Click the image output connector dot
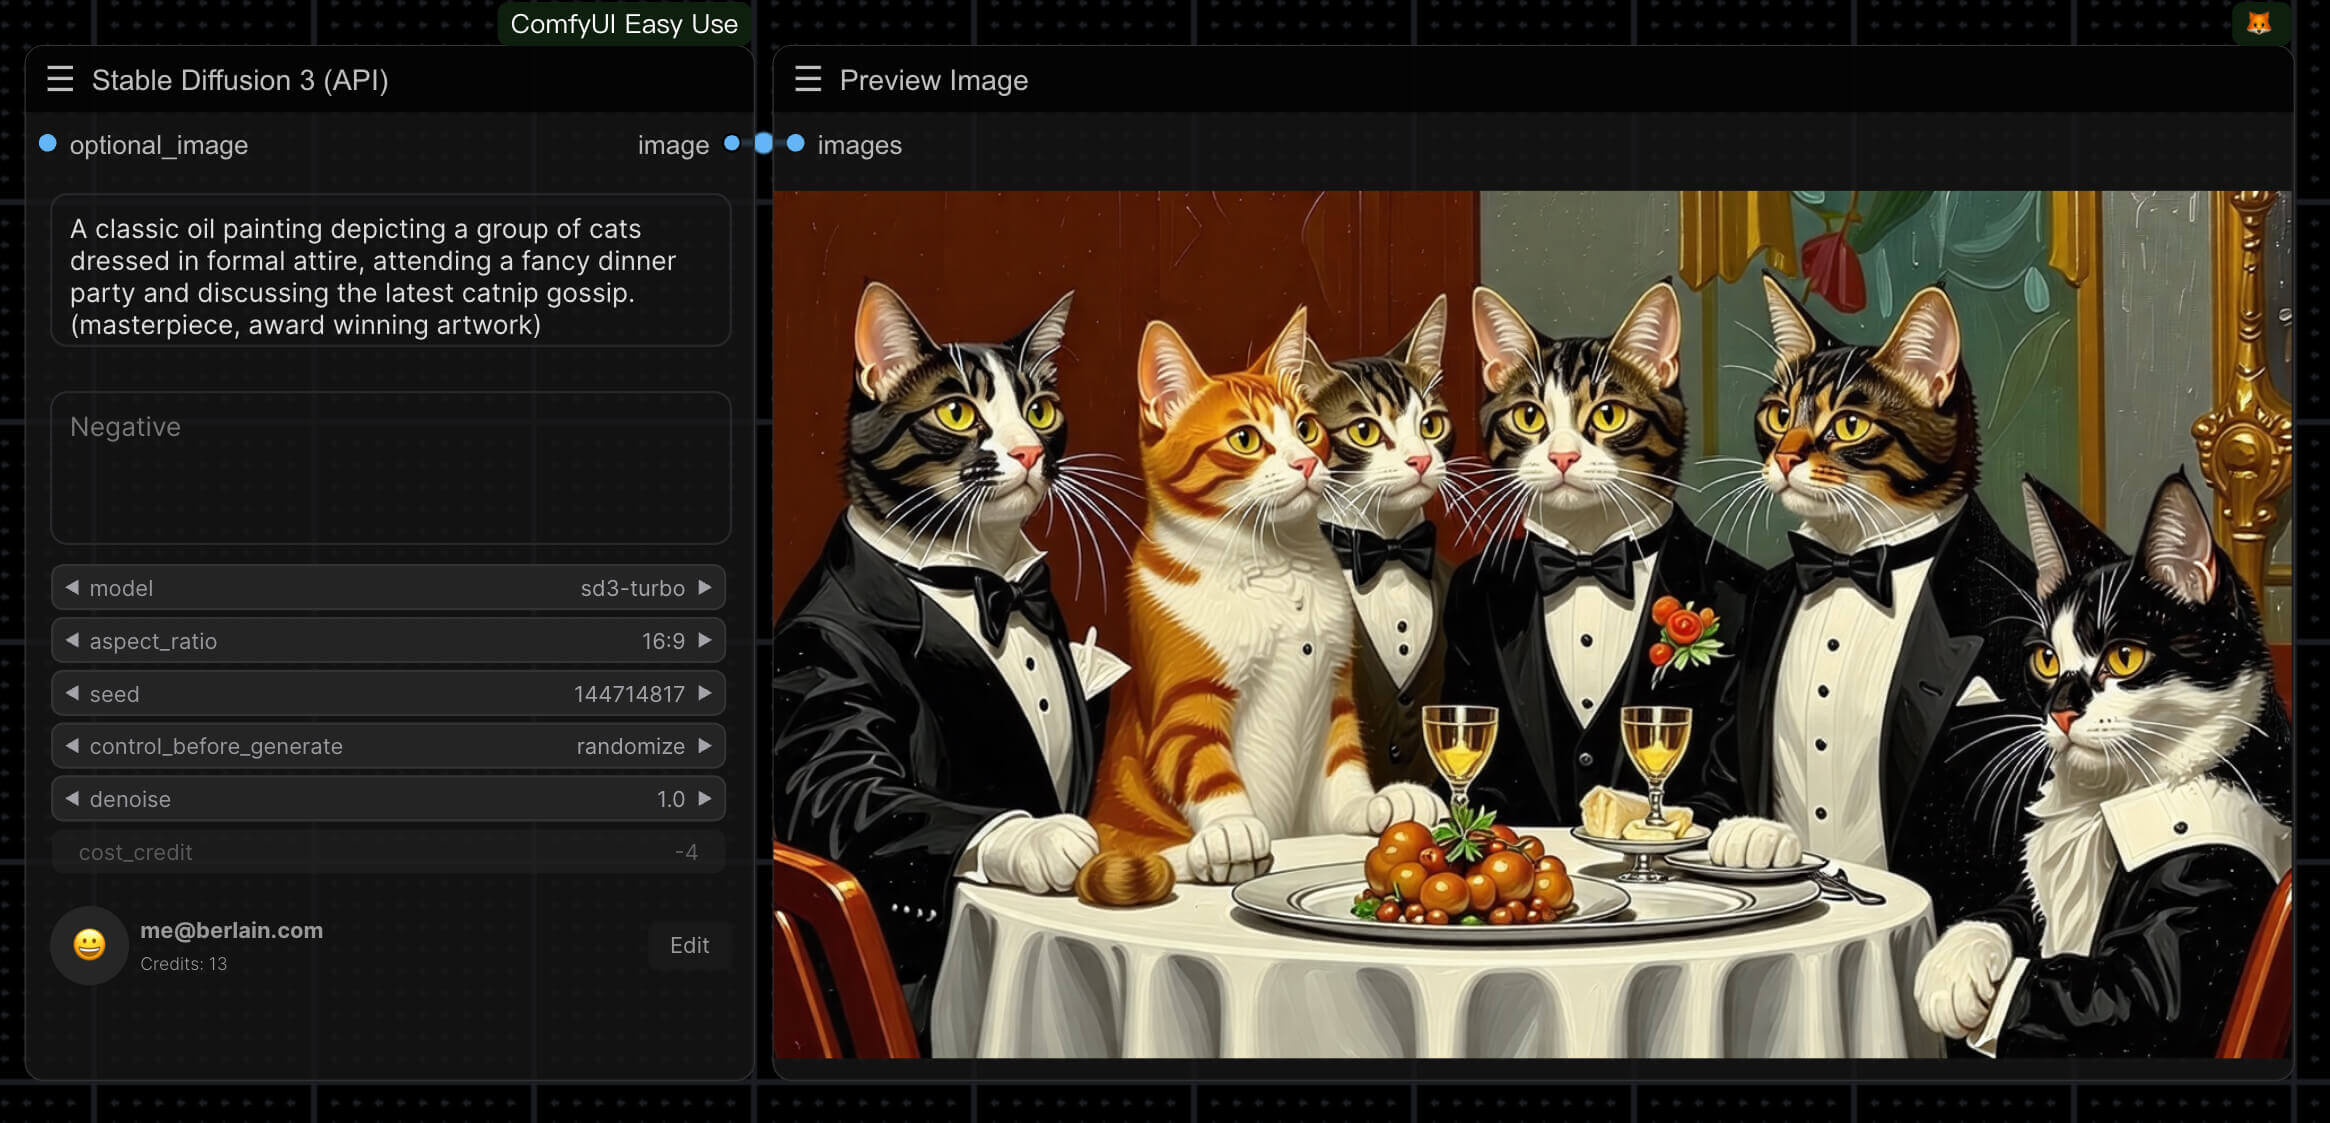The width and height of the screenshot is (2330, 1123). (732, 144)
